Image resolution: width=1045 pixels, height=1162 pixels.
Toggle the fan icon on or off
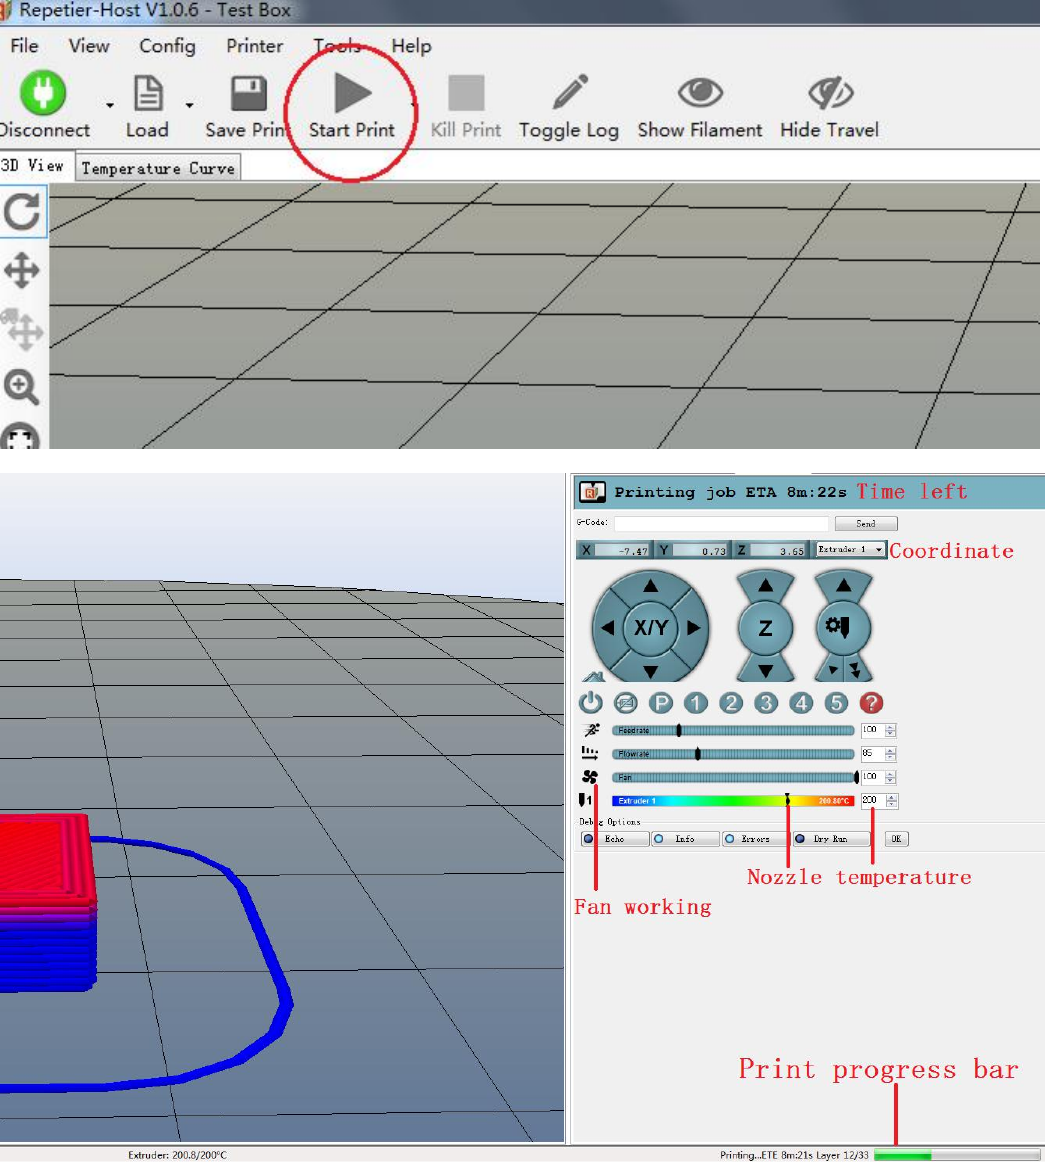pyautogui.click(x=590, y=777)
